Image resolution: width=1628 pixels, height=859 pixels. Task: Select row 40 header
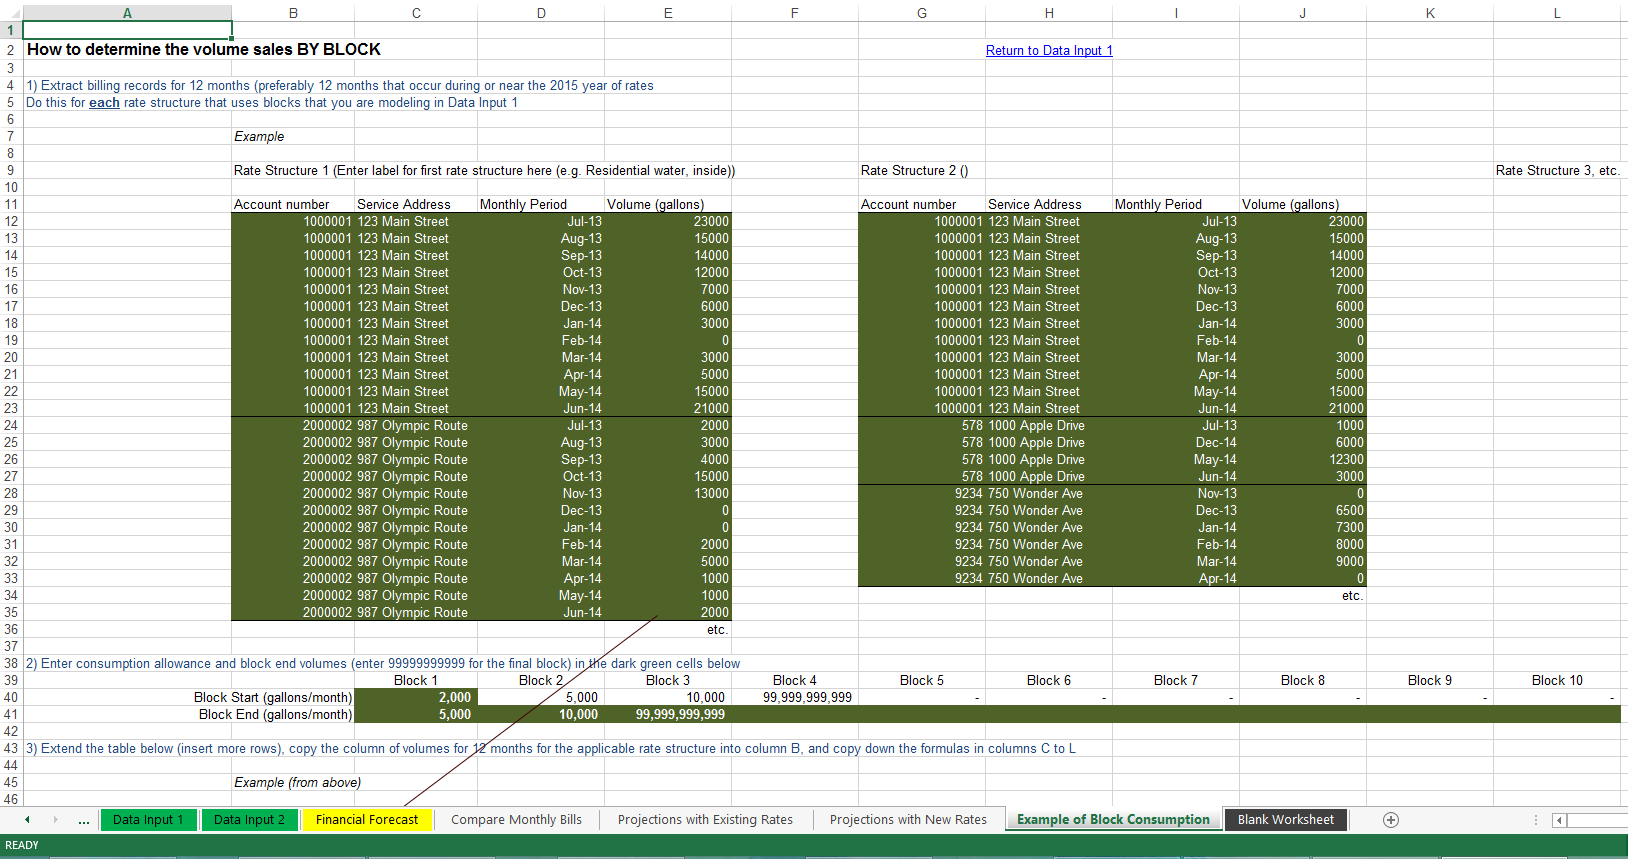coord(11,698)
